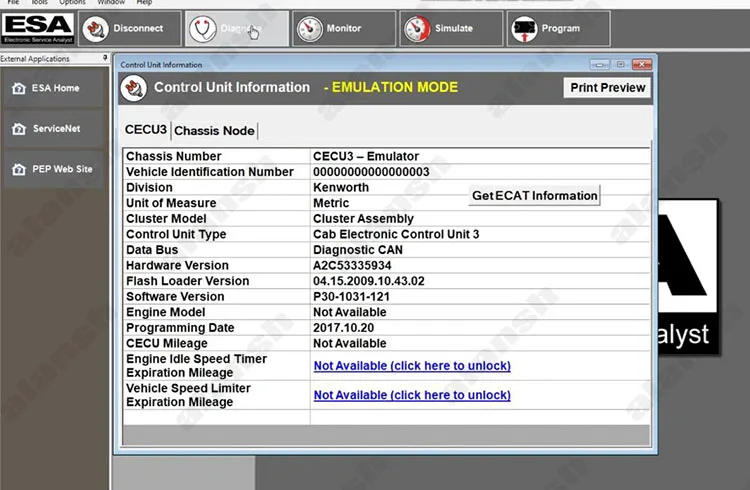Select Software Version value P30-1031-121
This screenshot has height=490, width=750.
click(x=351, y=296)
